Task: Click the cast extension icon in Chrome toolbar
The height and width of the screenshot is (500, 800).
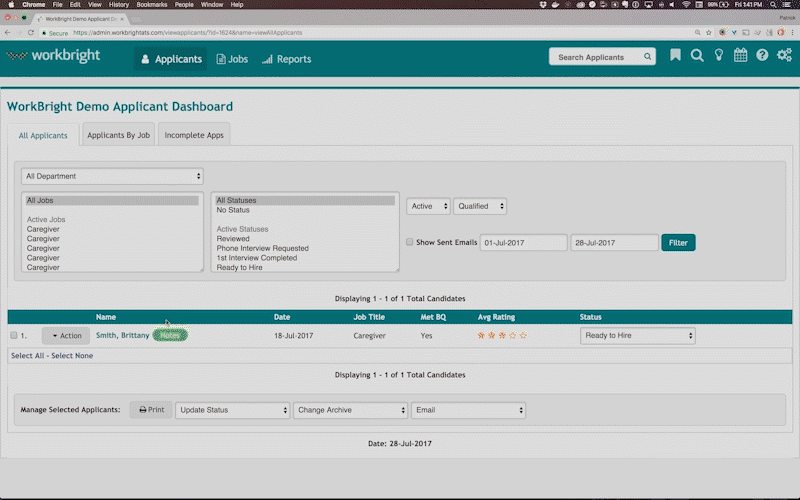Action: (x=745, y=33)
